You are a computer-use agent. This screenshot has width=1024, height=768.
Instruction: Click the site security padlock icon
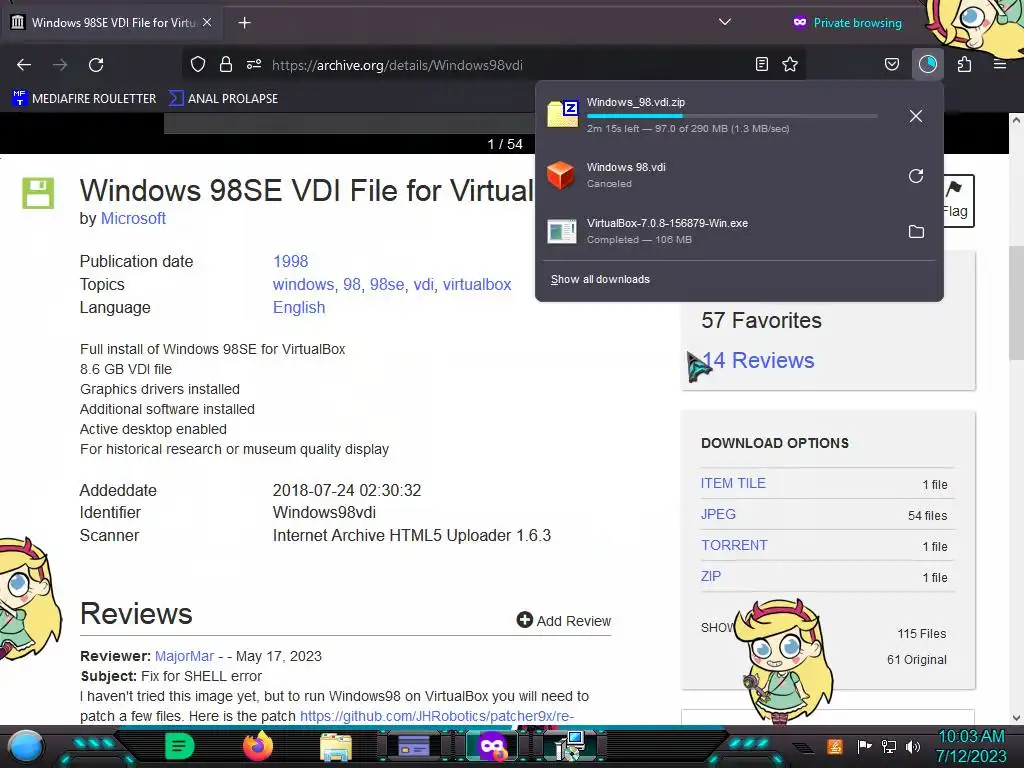coord(226,64)
